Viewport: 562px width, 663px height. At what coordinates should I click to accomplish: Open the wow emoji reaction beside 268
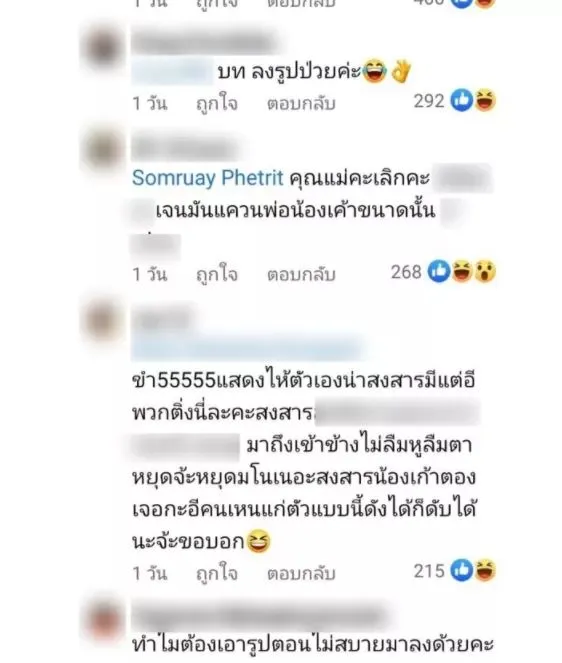tap(485, 271)
